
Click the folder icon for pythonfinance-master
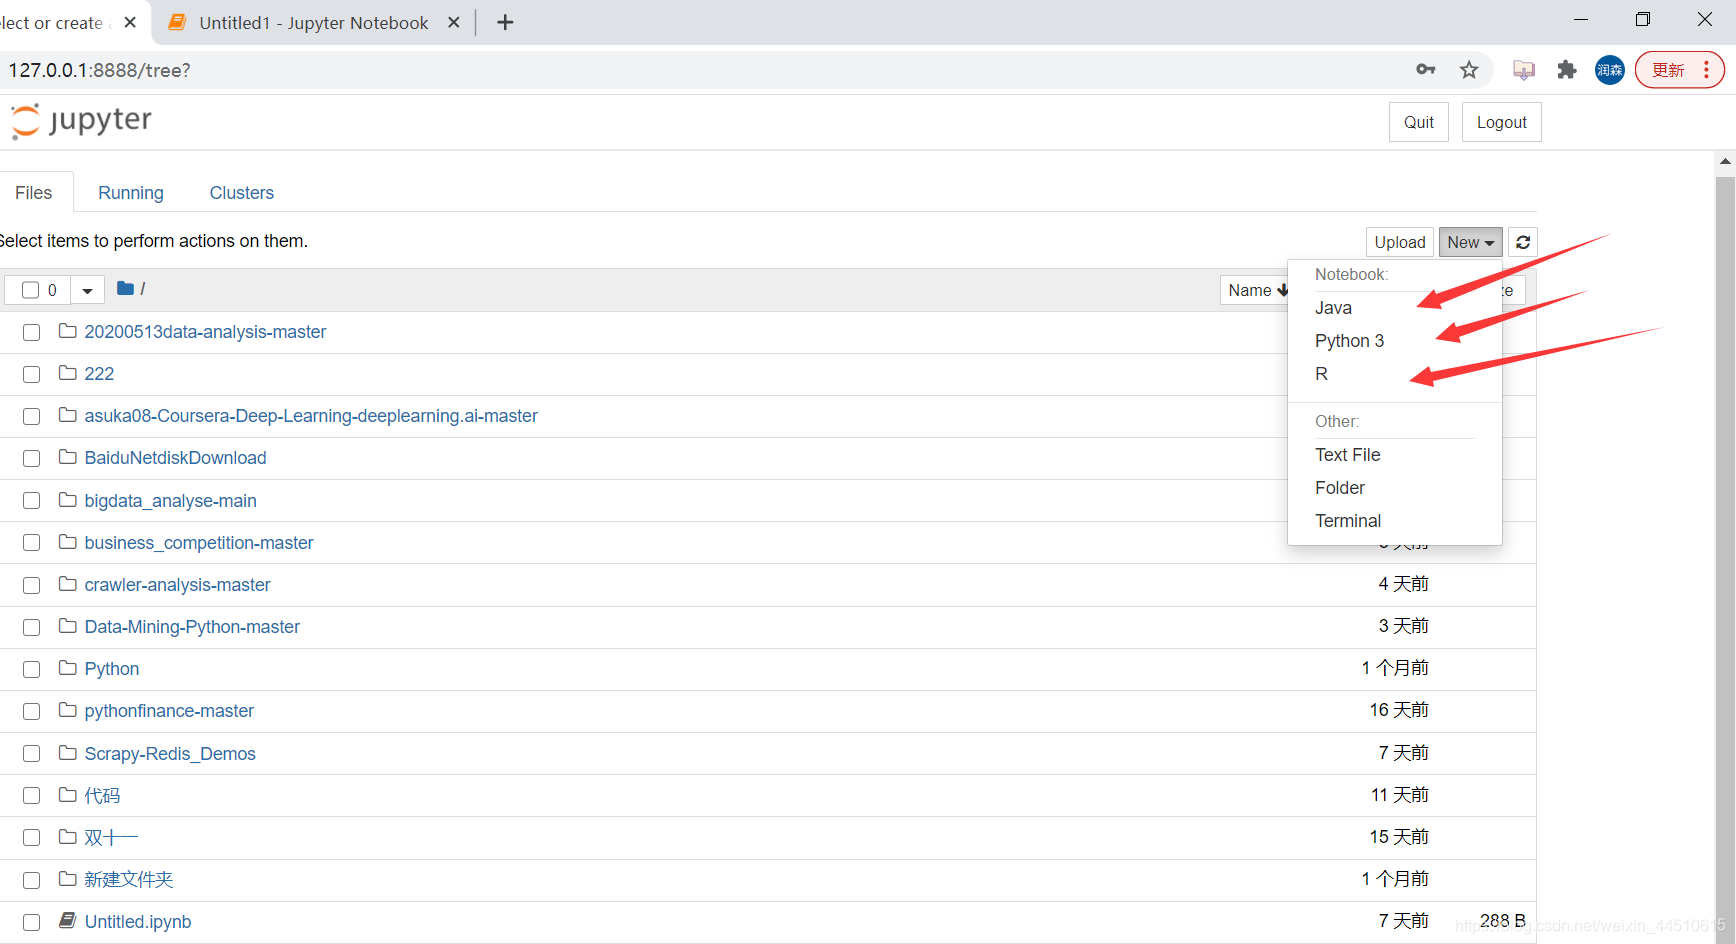coord(68,710)
